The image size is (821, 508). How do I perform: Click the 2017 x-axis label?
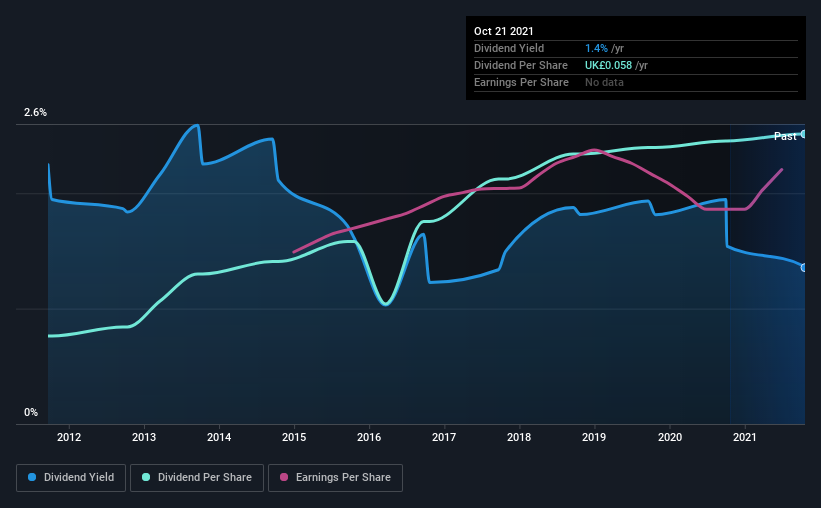pyautogui.click(x=444, y=437)
